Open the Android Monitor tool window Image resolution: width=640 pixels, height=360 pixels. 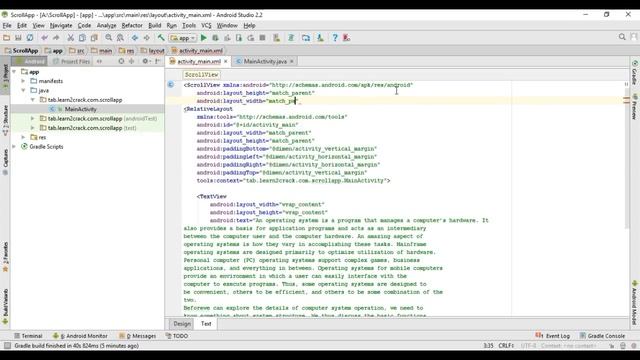(80, 336)
